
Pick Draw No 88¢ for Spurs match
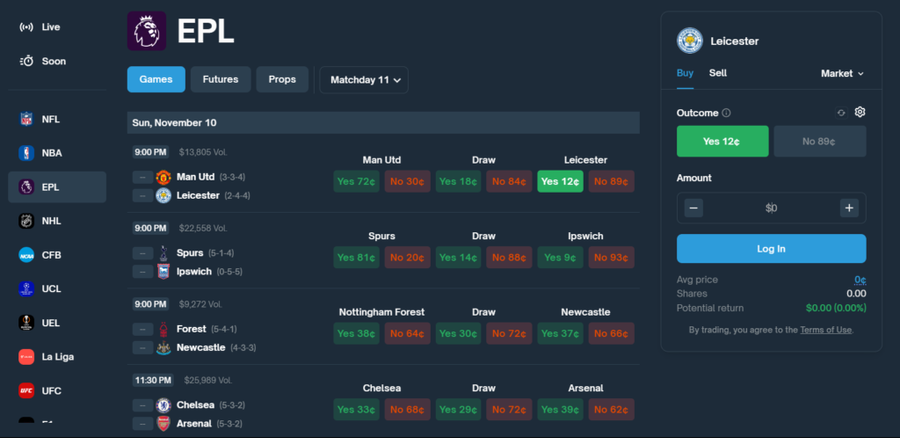pyautogui.click(x=509, y=257)
